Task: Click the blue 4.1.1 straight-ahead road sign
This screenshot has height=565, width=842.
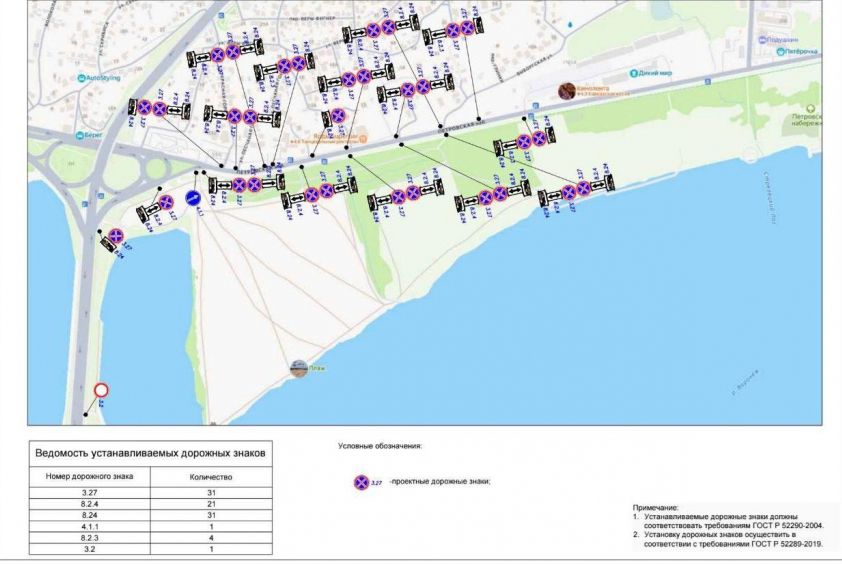Action: coord(193,198)
